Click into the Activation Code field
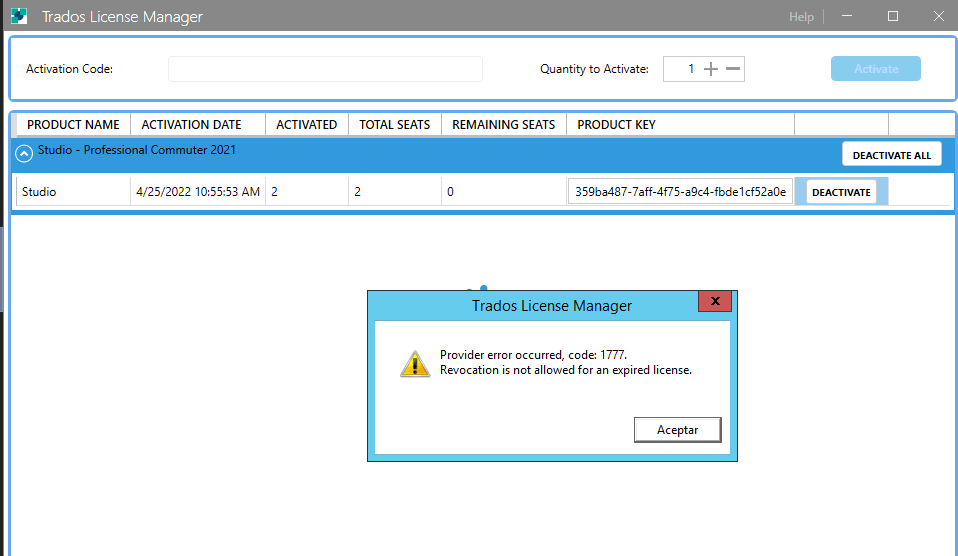The height and width of the screenshot is (556, 958). point(325,69)
